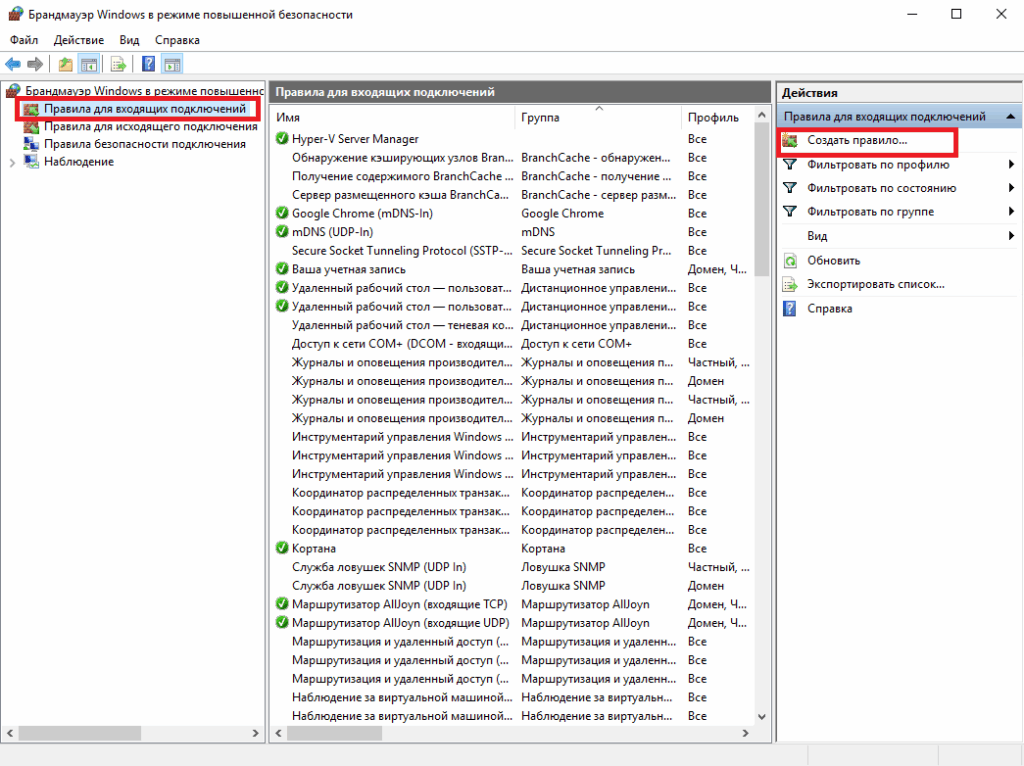Click the Back arrow toolbar icon

(x=14, y=64)
